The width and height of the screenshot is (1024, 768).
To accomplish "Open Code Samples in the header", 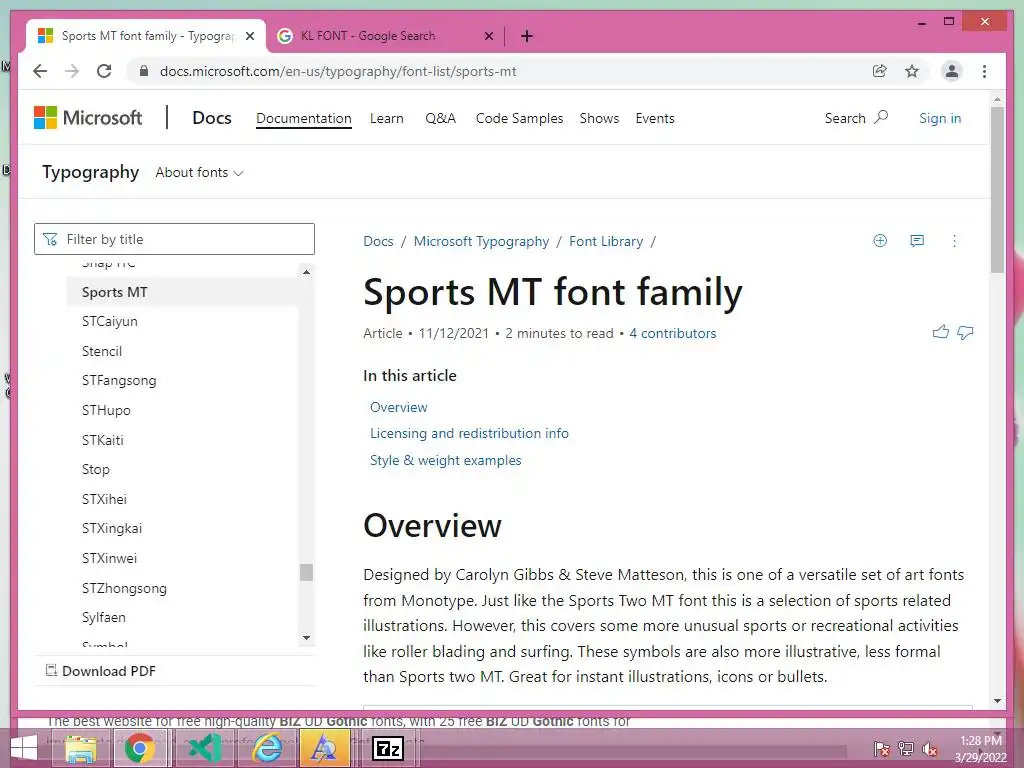I will (519, 118).
